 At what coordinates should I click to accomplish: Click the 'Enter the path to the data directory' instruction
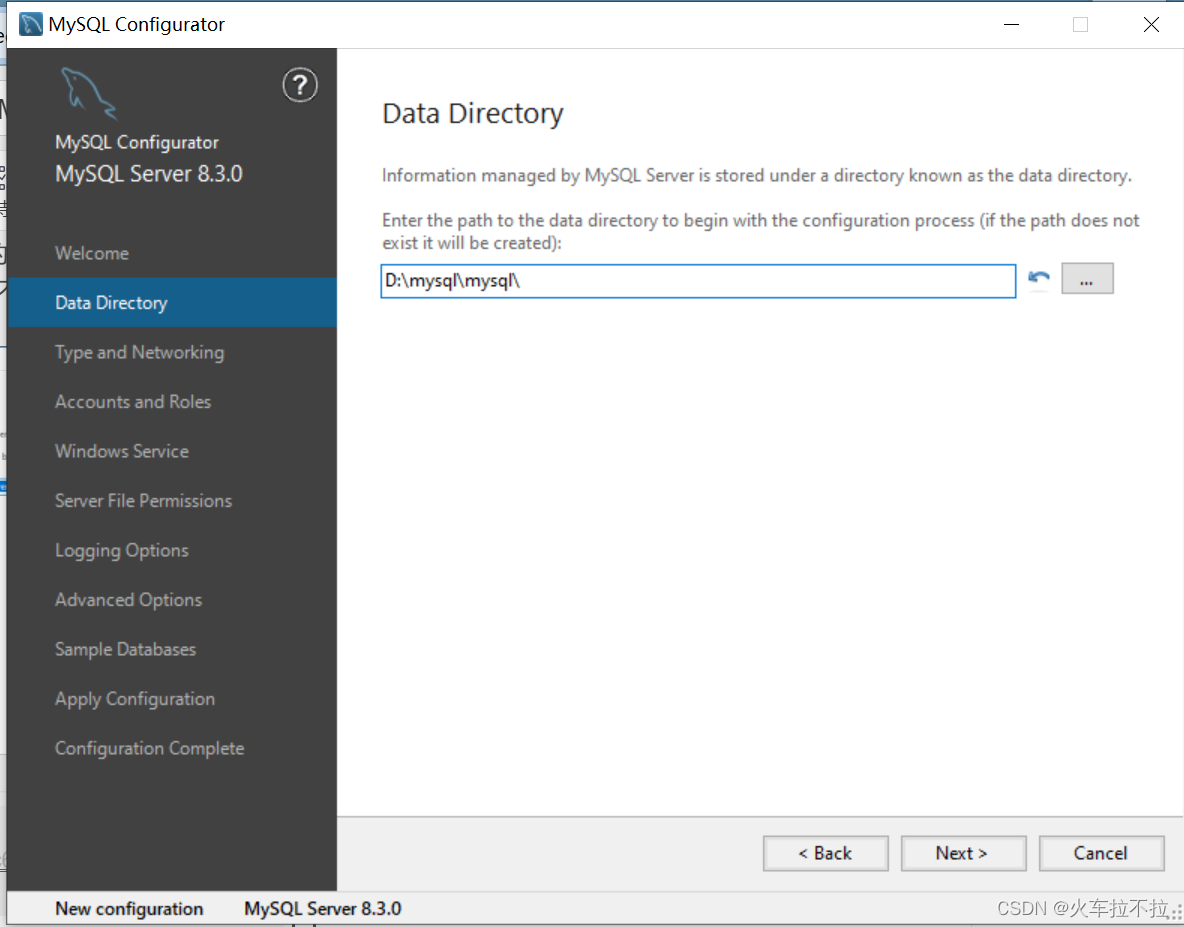coord(760,232)
